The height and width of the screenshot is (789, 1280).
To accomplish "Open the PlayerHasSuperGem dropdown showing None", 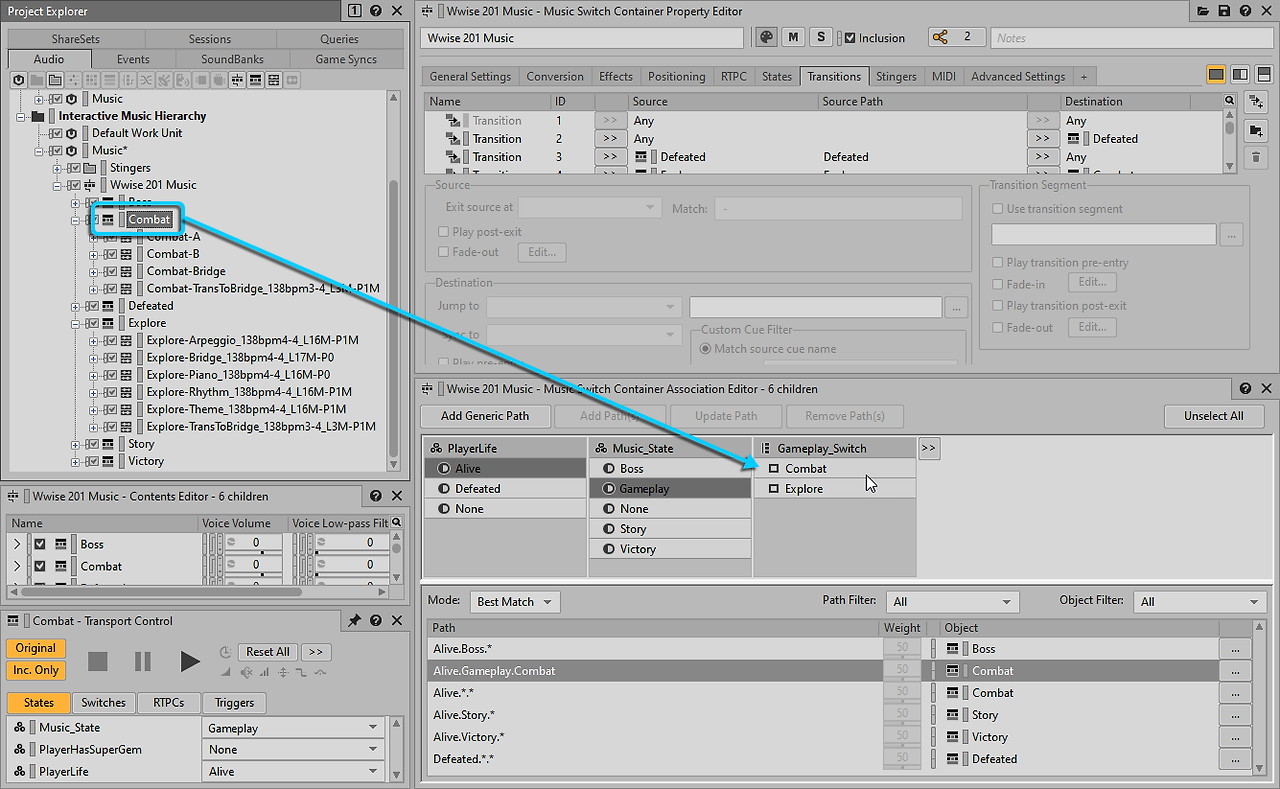I will click(x=293, y=750).
